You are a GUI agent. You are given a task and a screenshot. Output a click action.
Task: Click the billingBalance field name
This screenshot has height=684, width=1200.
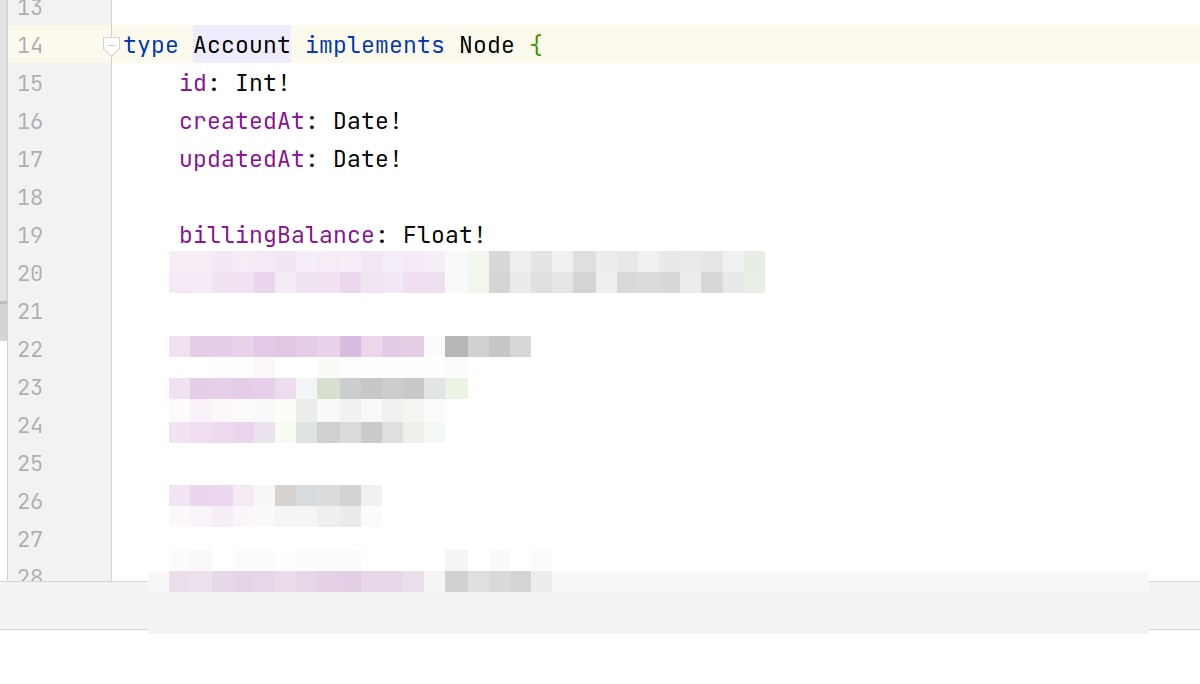(x=277, y=235)
